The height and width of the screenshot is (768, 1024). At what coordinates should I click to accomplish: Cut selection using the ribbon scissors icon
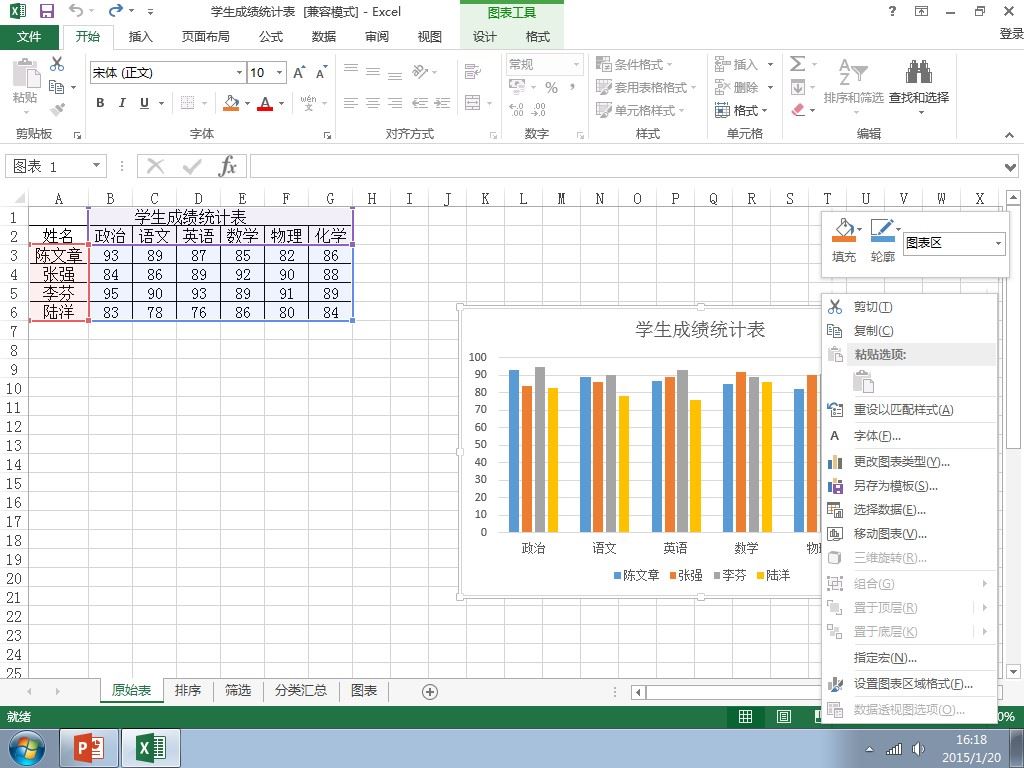tap(57, 64)
